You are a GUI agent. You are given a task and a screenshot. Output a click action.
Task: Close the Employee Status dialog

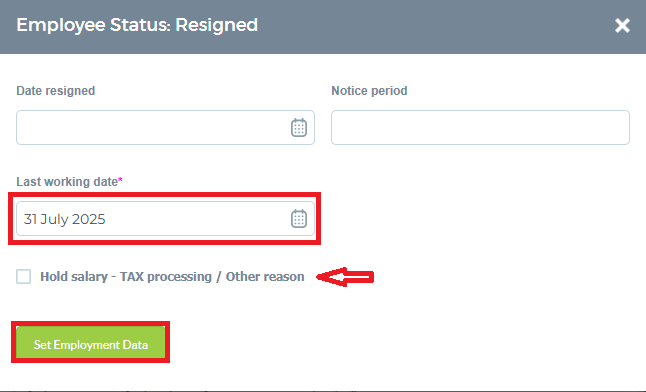tap(622, 26)
